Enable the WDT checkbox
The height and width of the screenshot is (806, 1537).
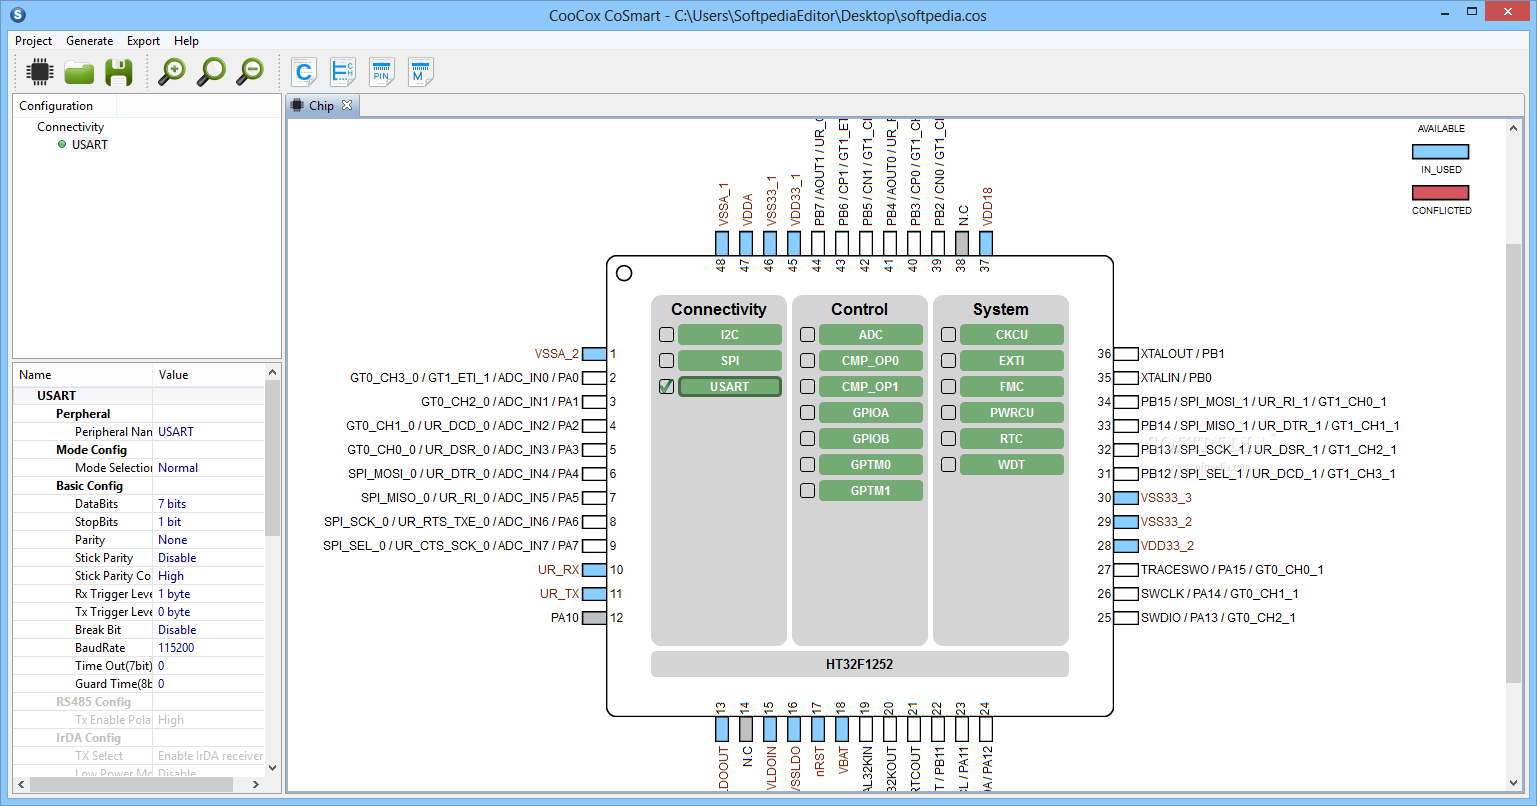[x=949, y=465]
